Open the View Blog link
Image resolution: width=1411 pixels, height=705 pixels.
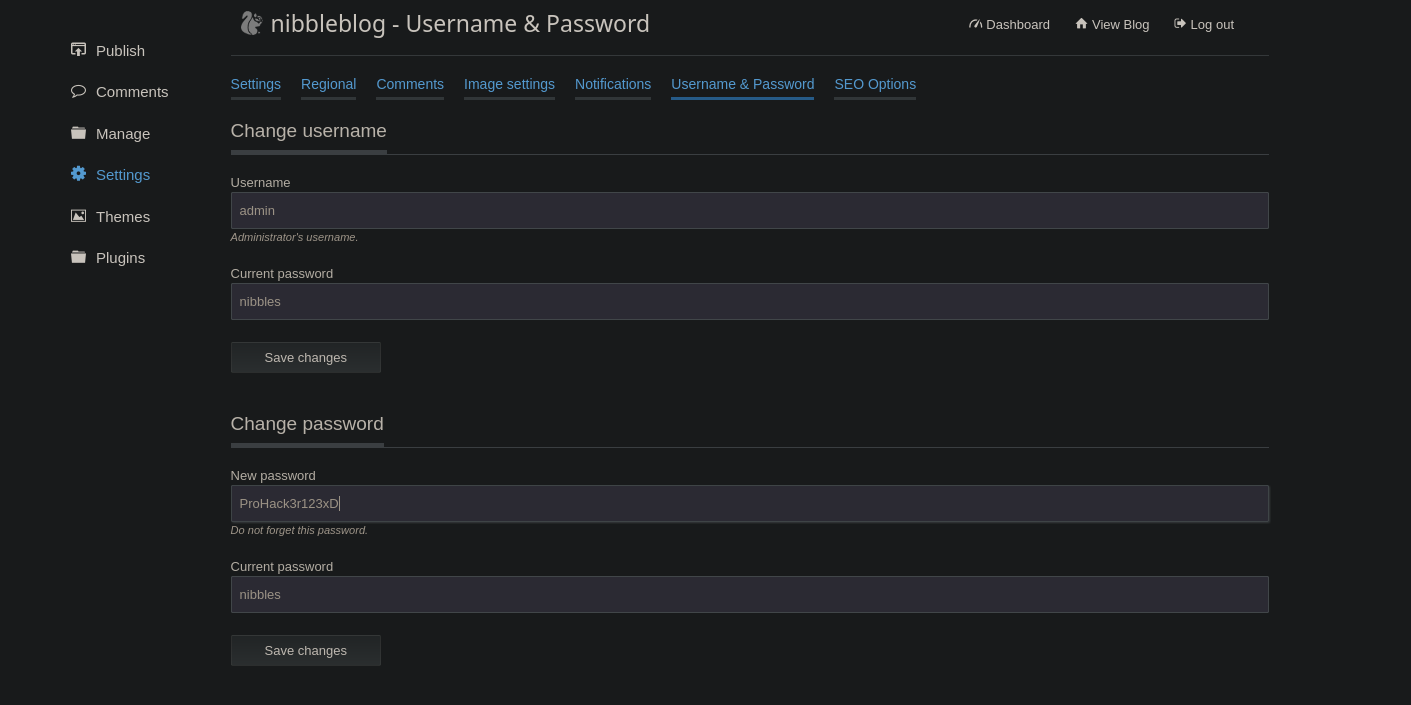click(1112, 24)
